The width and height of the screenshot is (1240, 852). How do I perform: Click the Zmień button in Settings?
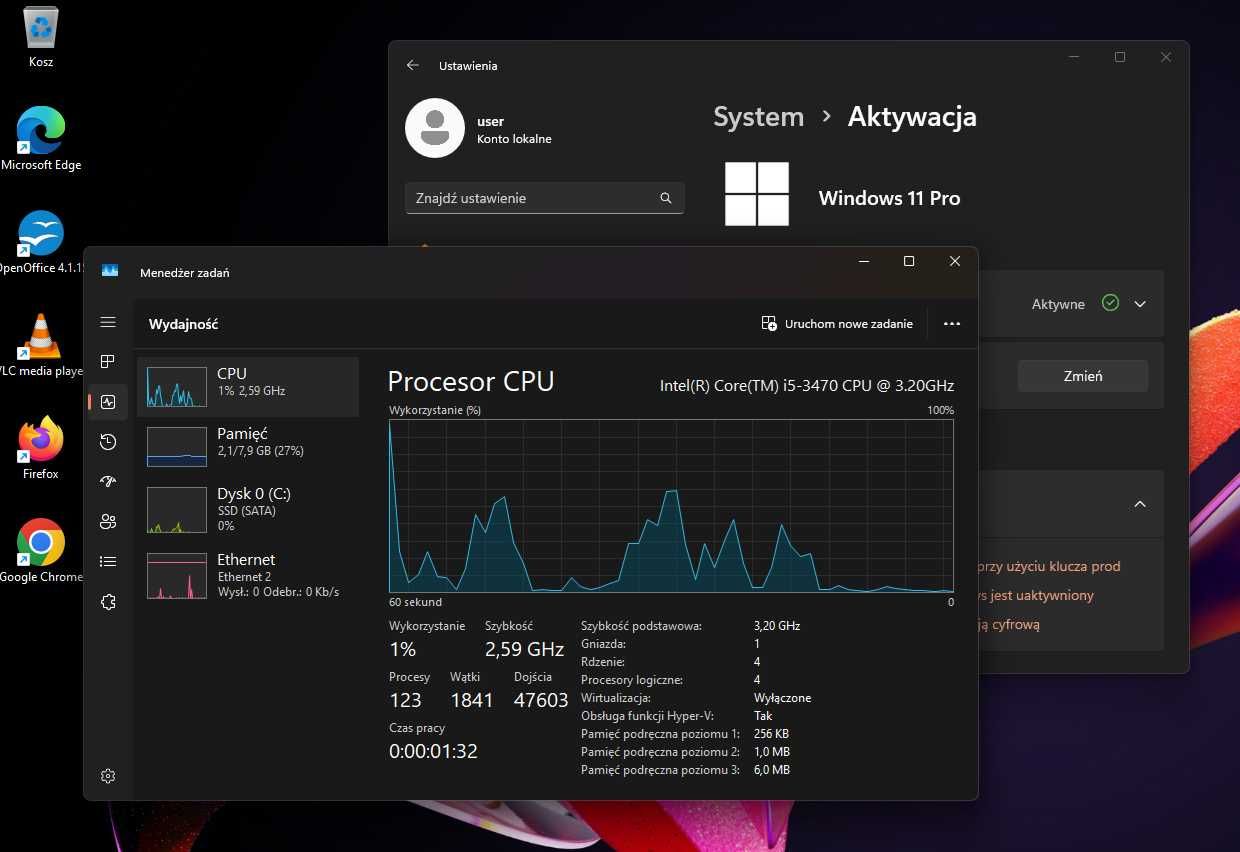pos(1083,376)
